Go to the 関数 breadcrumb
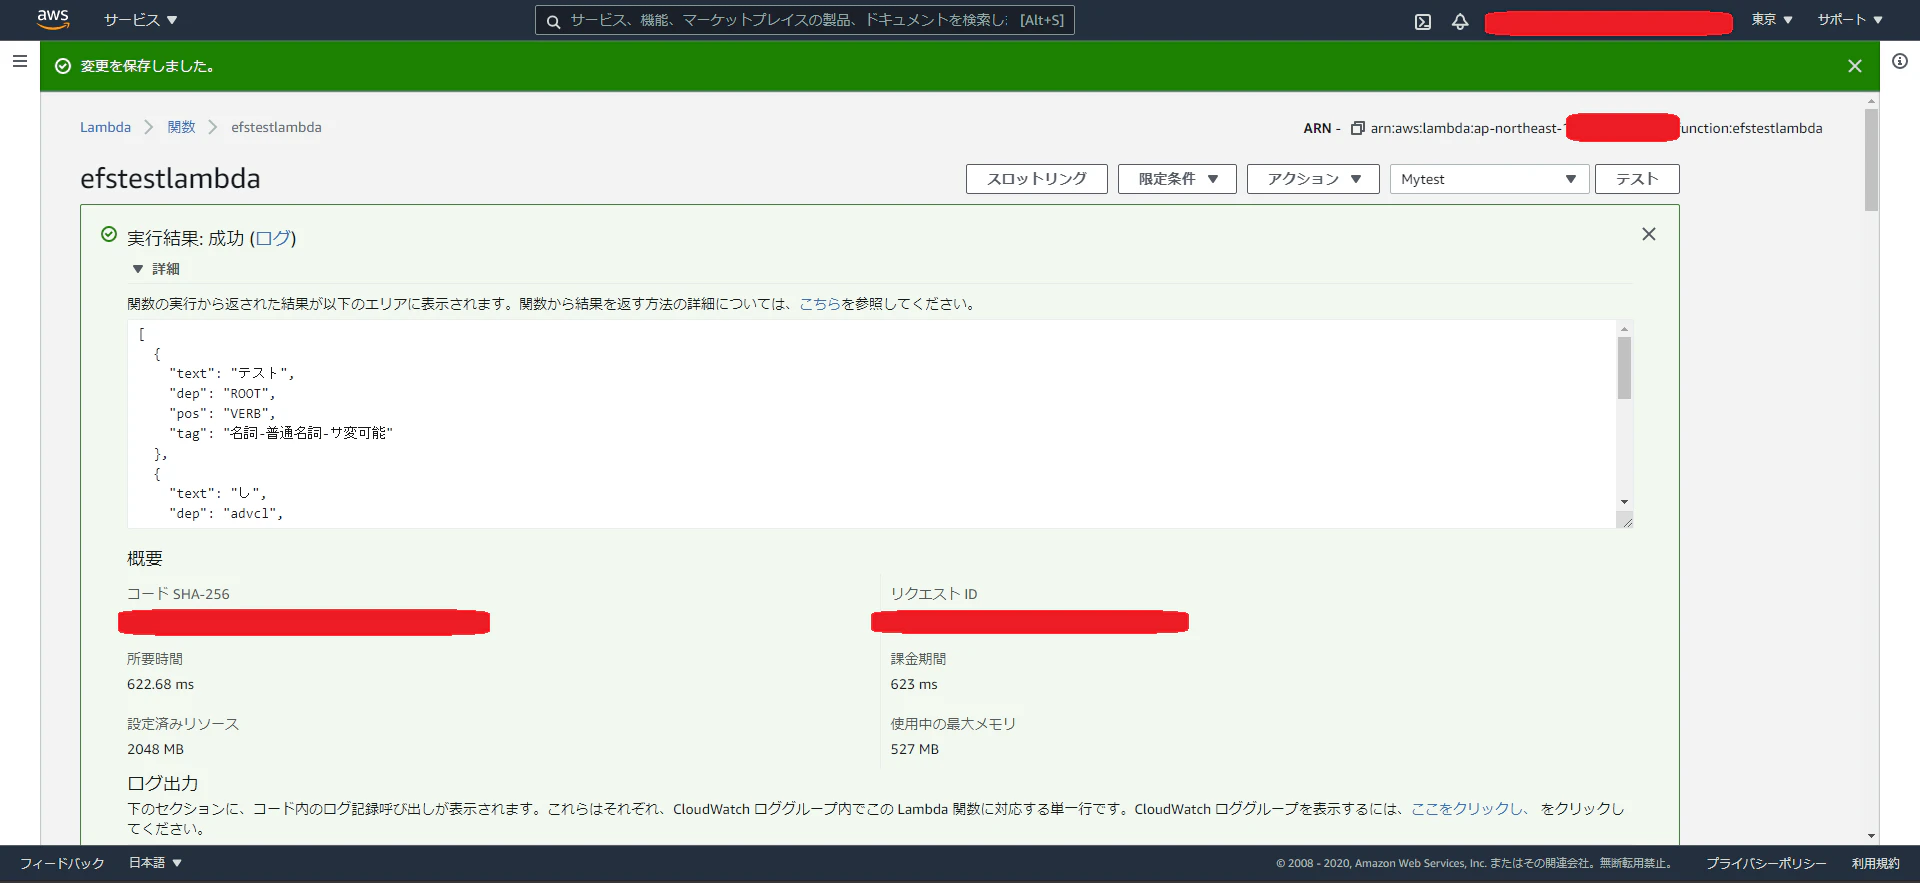 pos(181,127)
